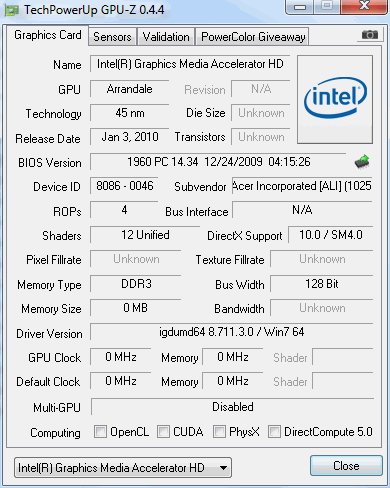390x488 pixels.
Task: Check the PhysX checkbox
Action: [219, 431]
